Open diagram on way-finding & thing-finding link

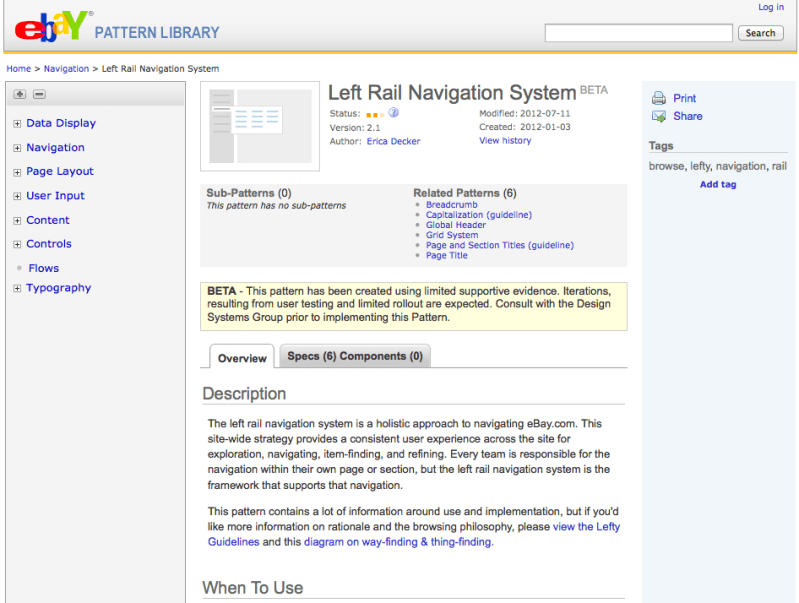tap(398, 542)
